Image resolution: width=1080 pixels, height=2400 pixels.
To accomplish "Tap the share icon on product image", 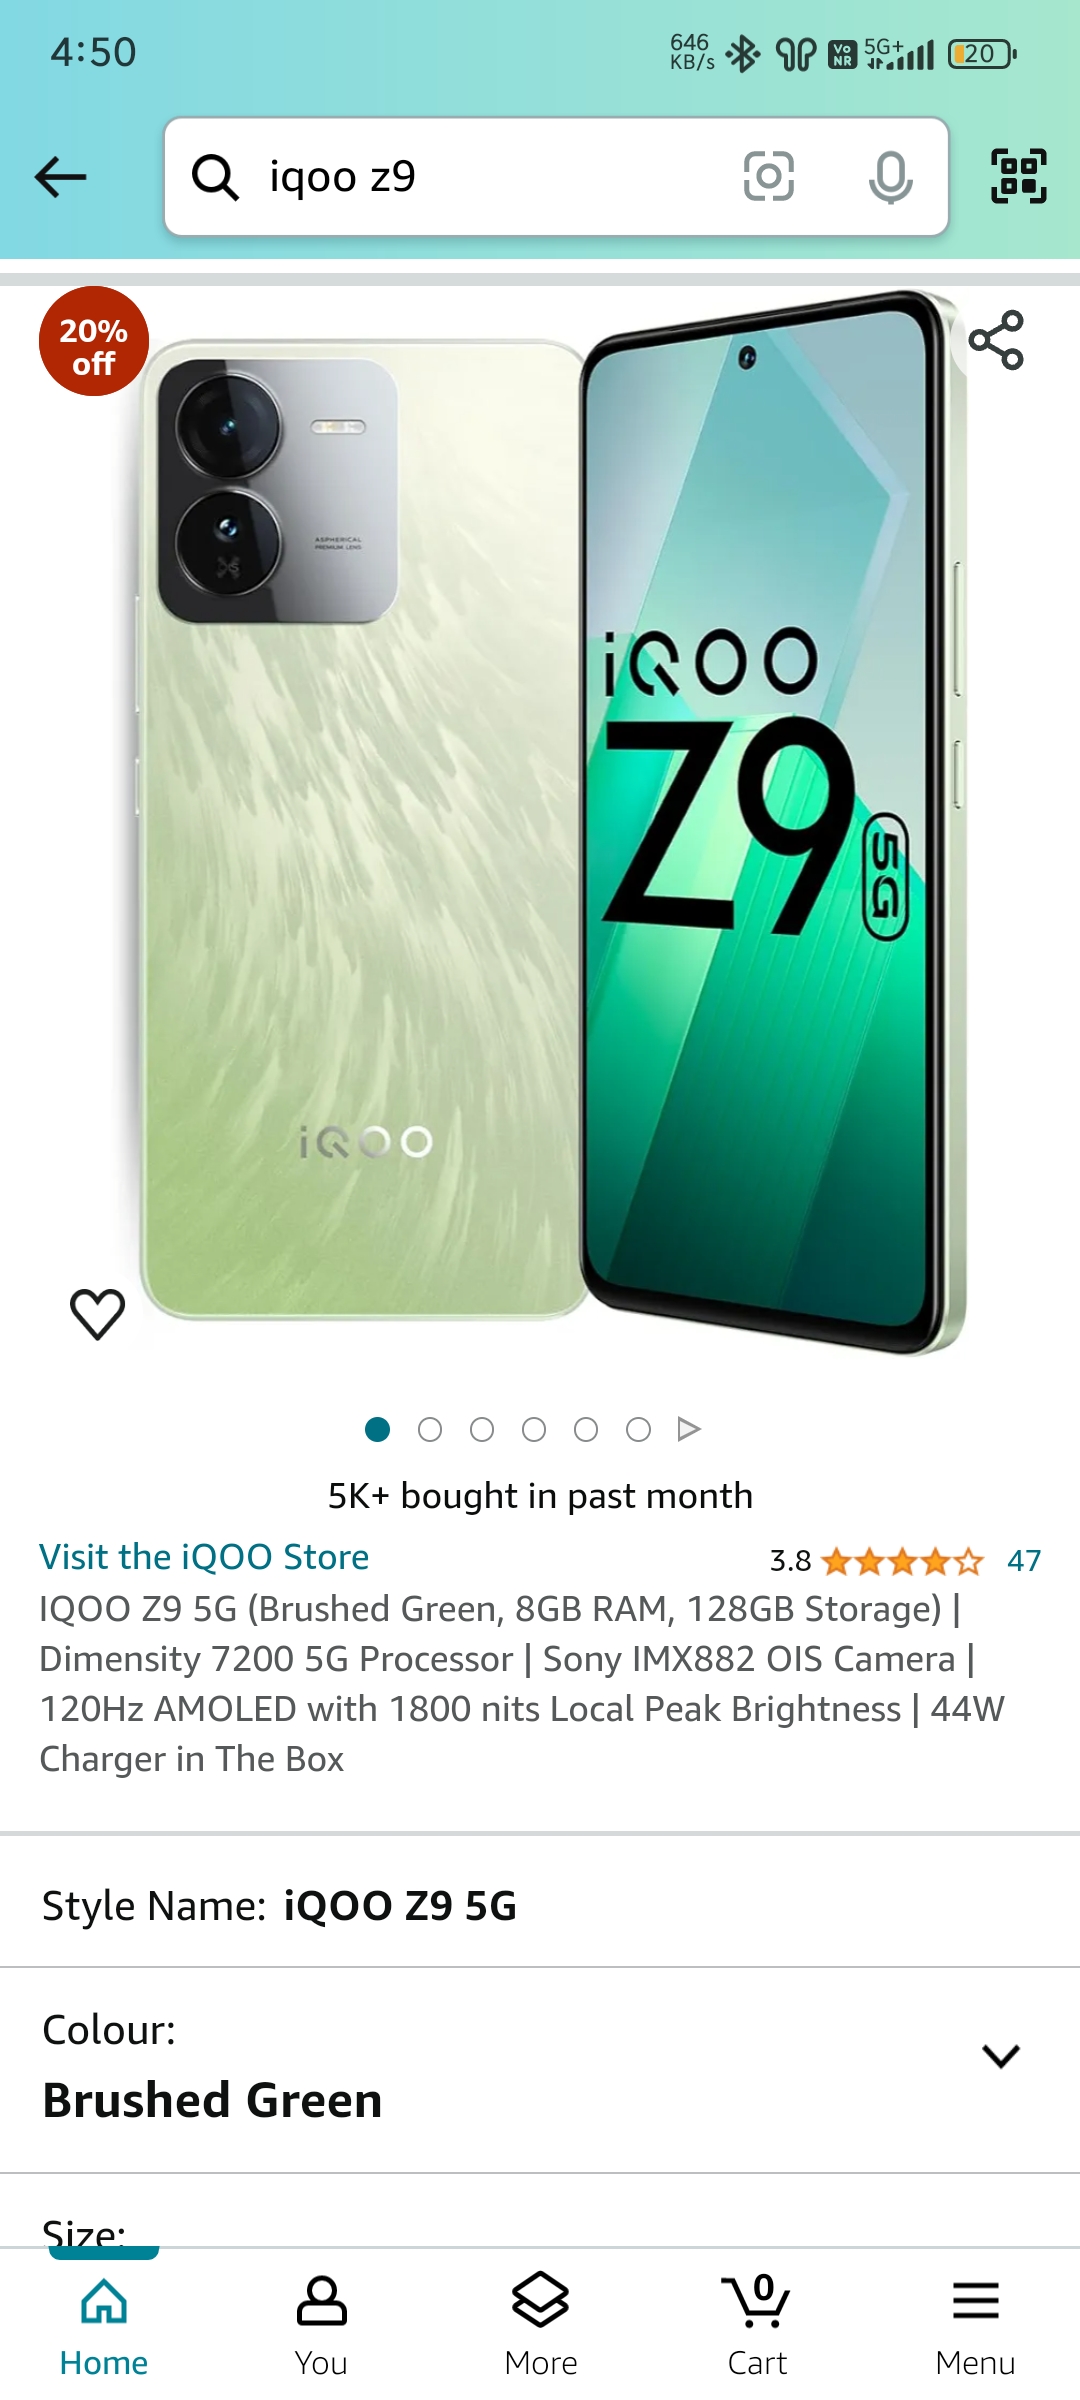I will point(996,340).
